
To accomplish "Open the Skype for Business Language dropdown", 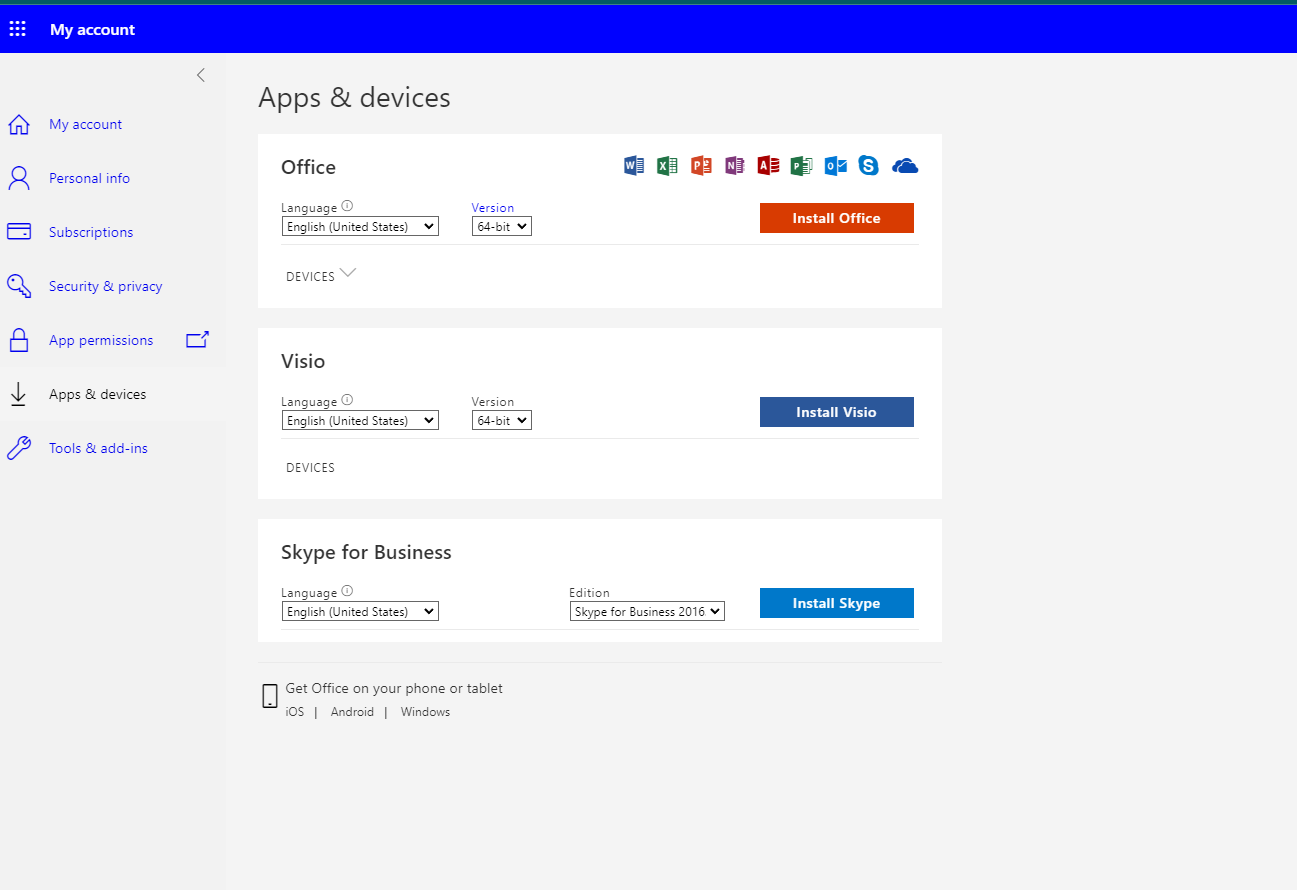I will (x=360, y=612).
